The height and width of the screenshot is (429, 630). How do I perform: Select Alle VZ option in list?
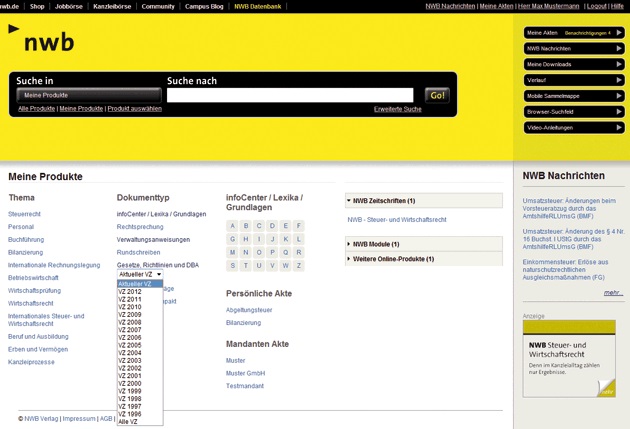[129, 421]
